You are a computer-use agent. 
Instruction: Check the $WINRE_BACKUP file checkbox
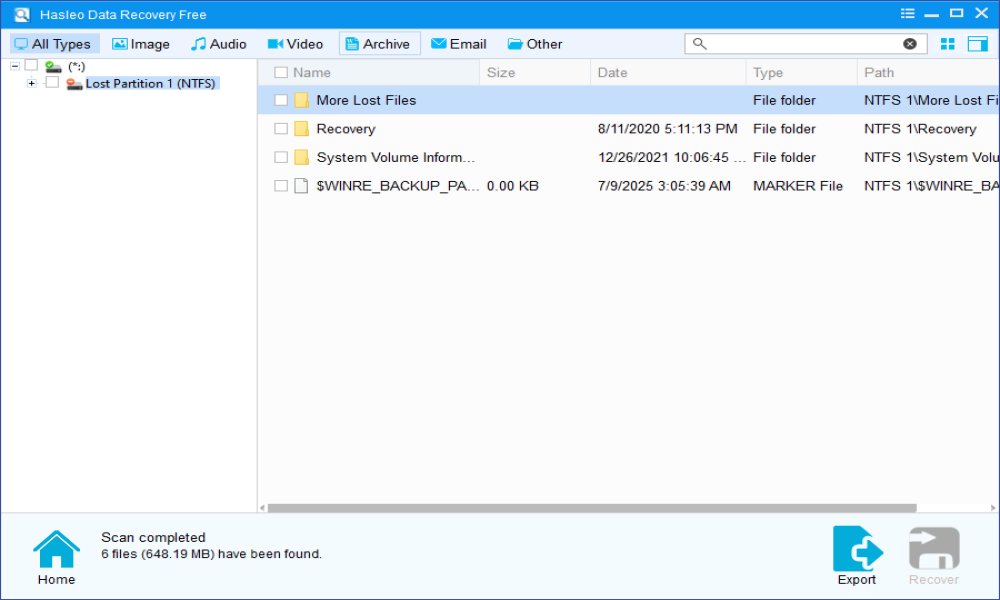coord(281,186)
